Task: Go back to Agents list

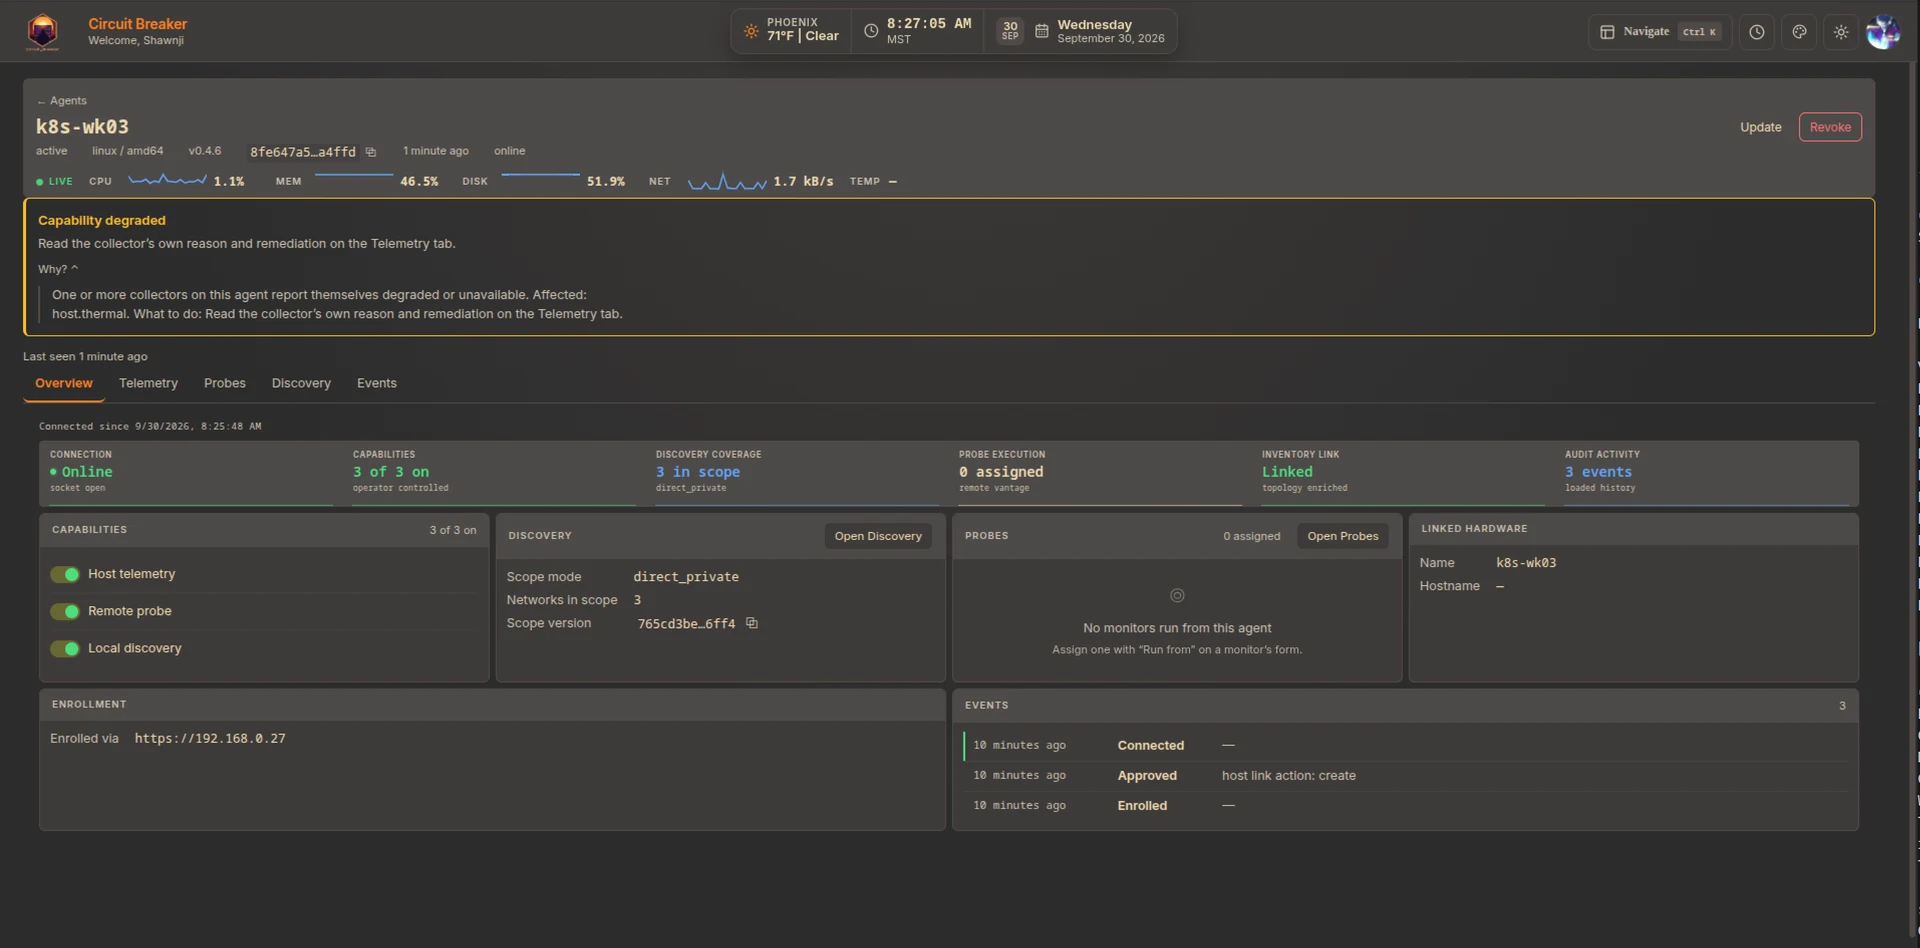Action: click(62, 101)
